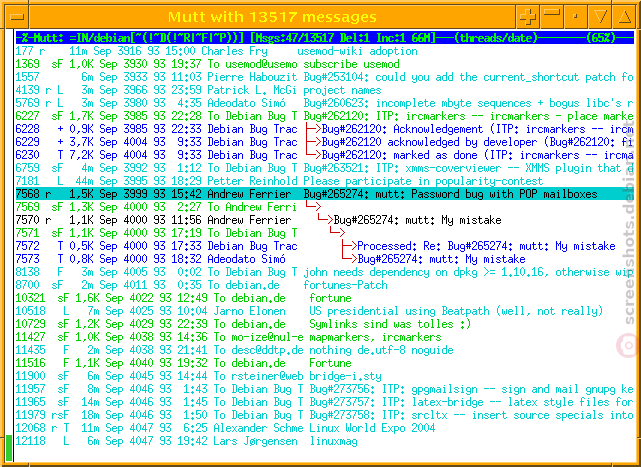Select message 10321 'fortune'
Image resolution: width=641 pixels, height=467 pixels.
(325, 298)
